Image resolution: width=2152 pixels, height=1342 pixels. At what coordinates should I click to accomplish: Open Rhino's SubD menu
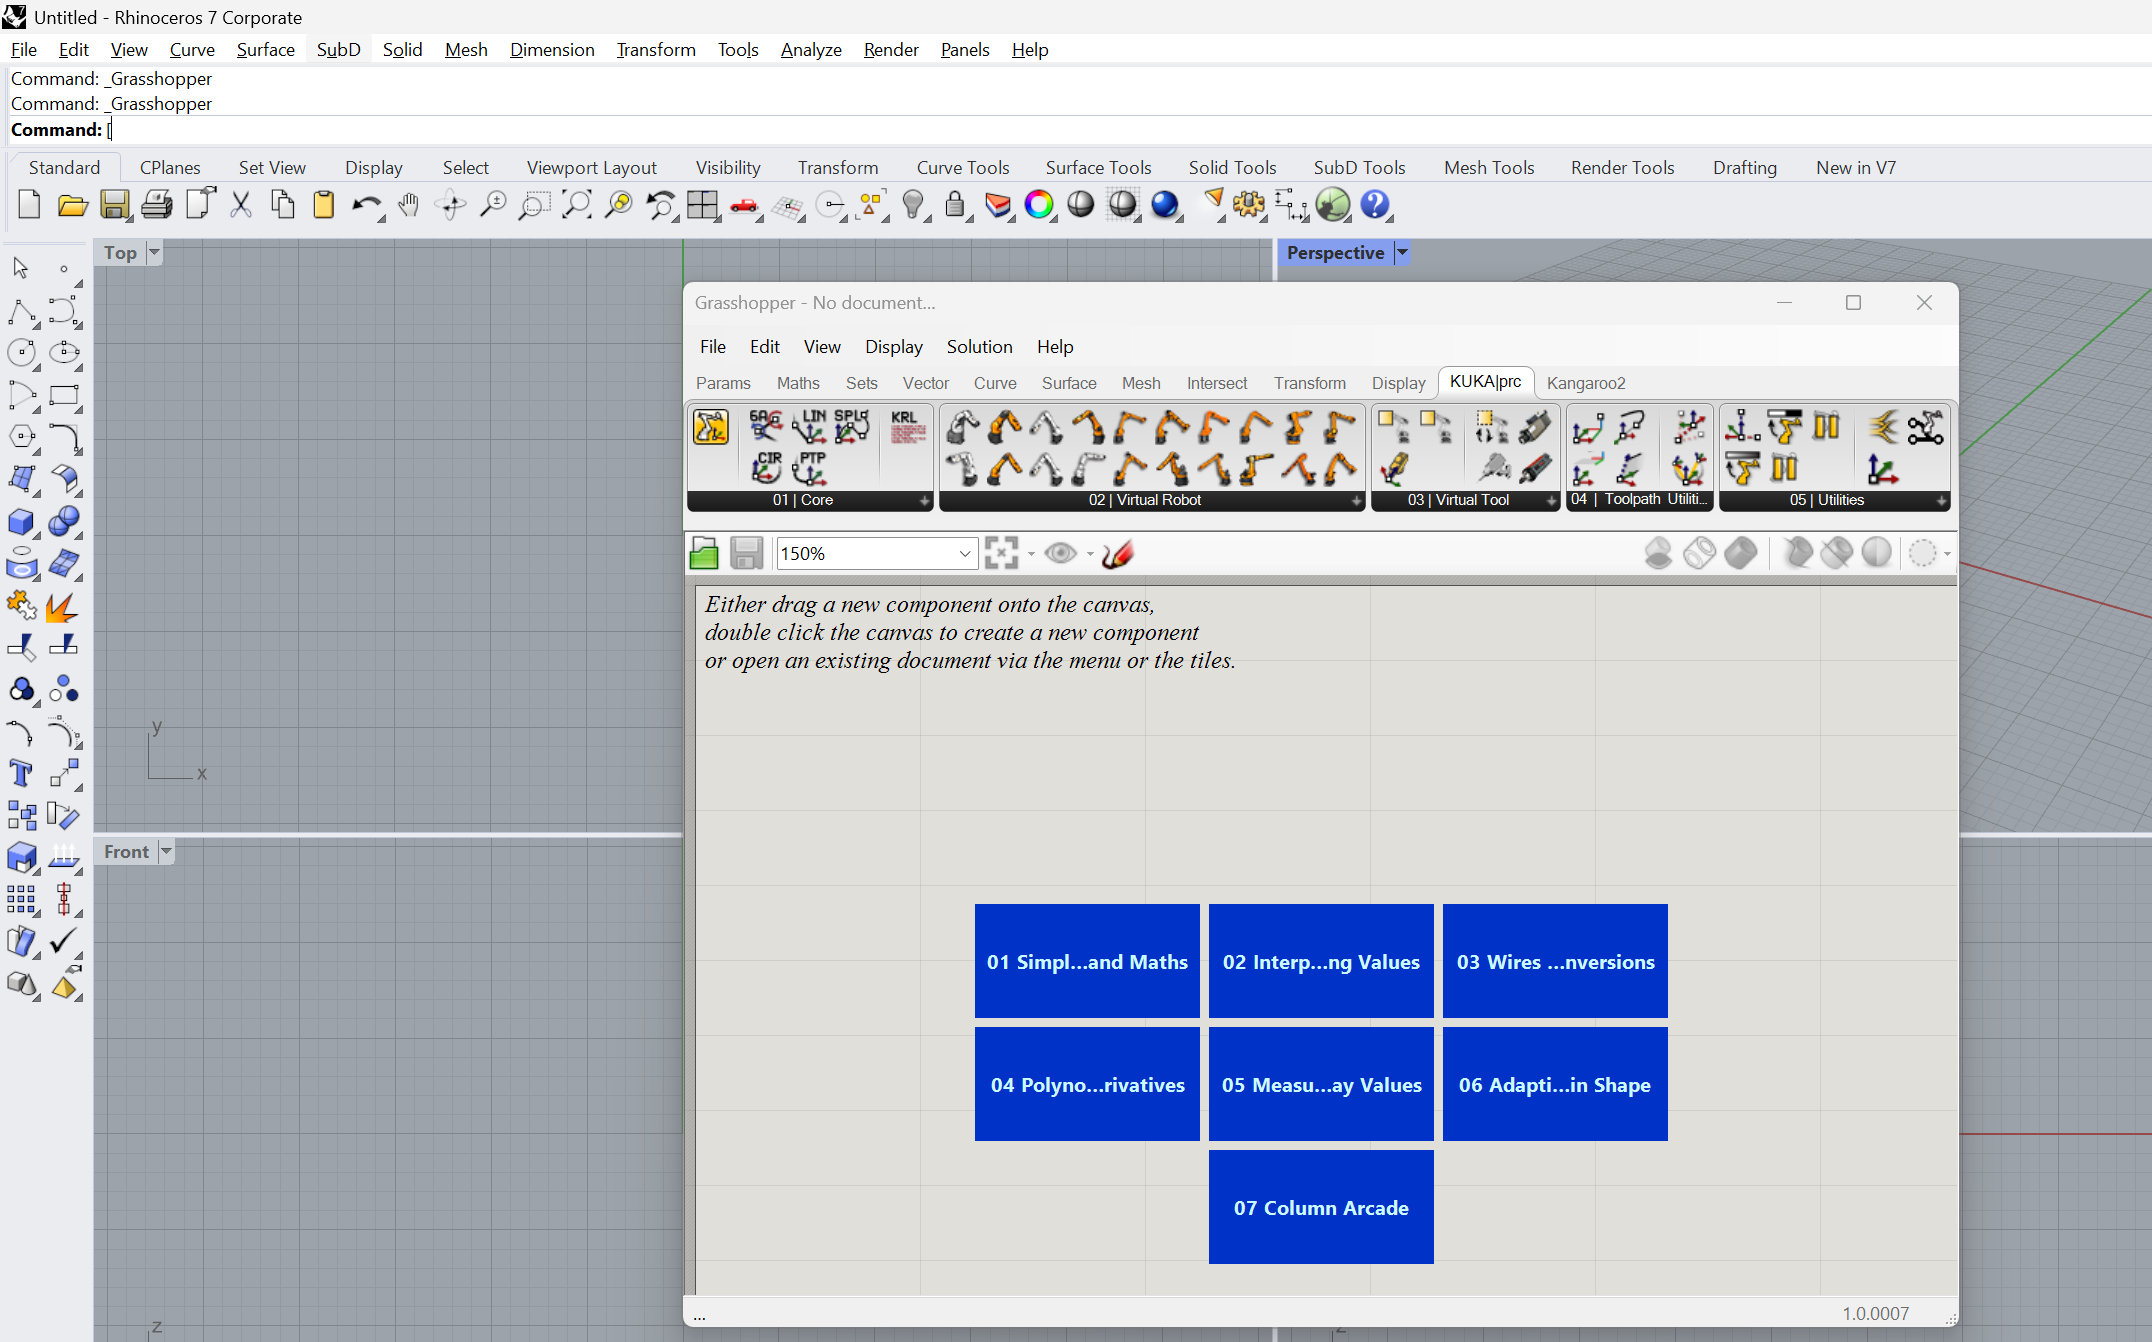pyautogui.click(x=338, y=49)
